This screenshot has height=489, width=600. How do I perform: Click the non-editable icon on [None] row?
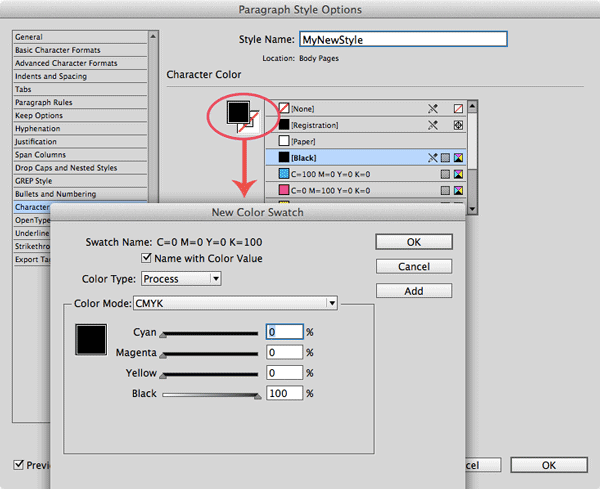click(x=433, y=109)
